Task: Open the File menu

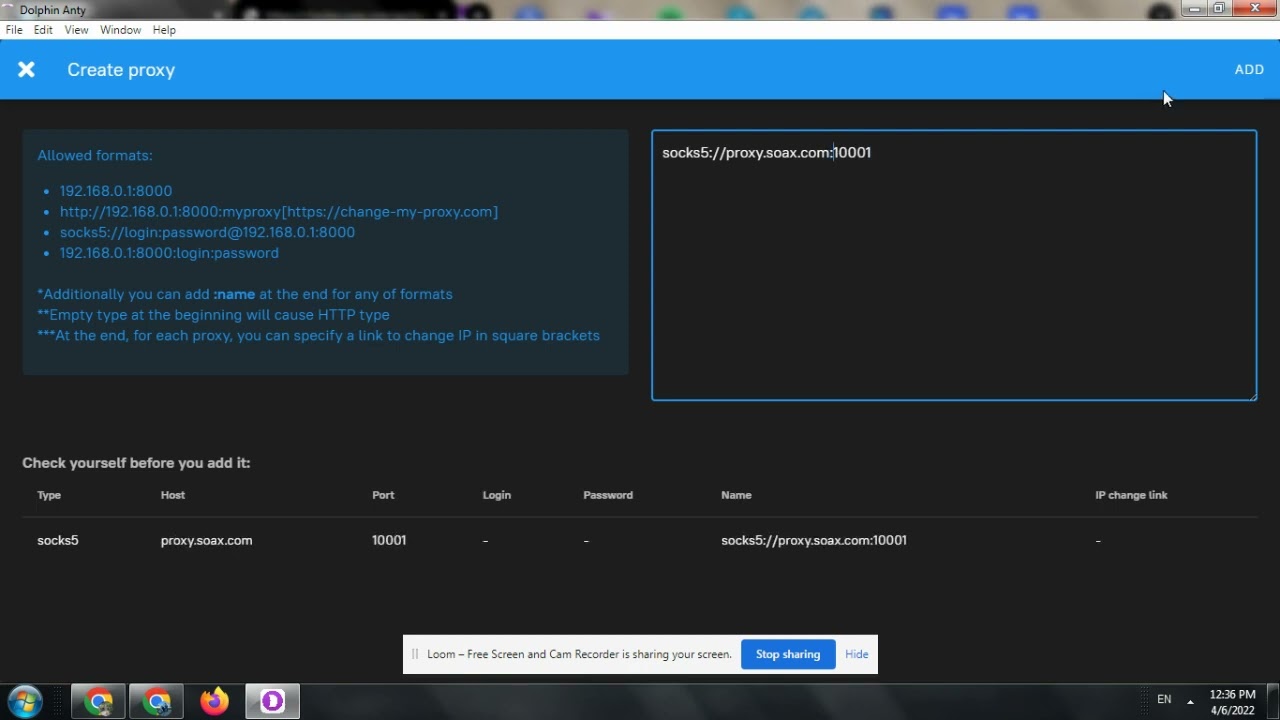Action: (x=14, y=30)
